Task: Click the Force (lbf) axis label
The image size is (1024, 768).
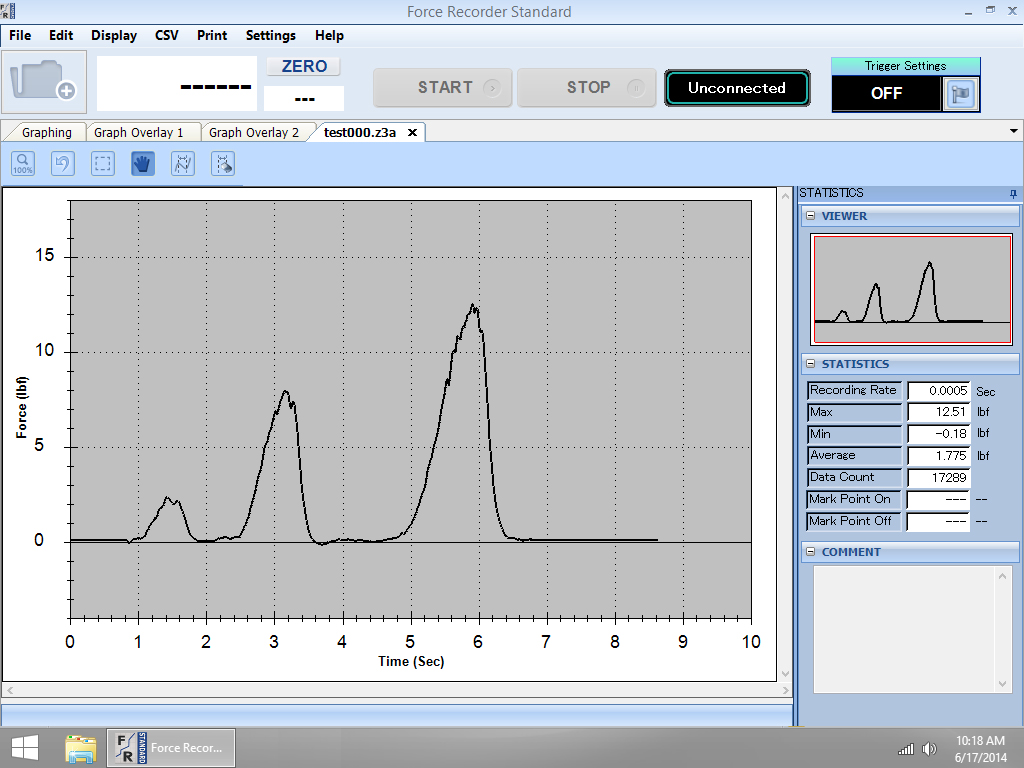Action: coord(22,407)
